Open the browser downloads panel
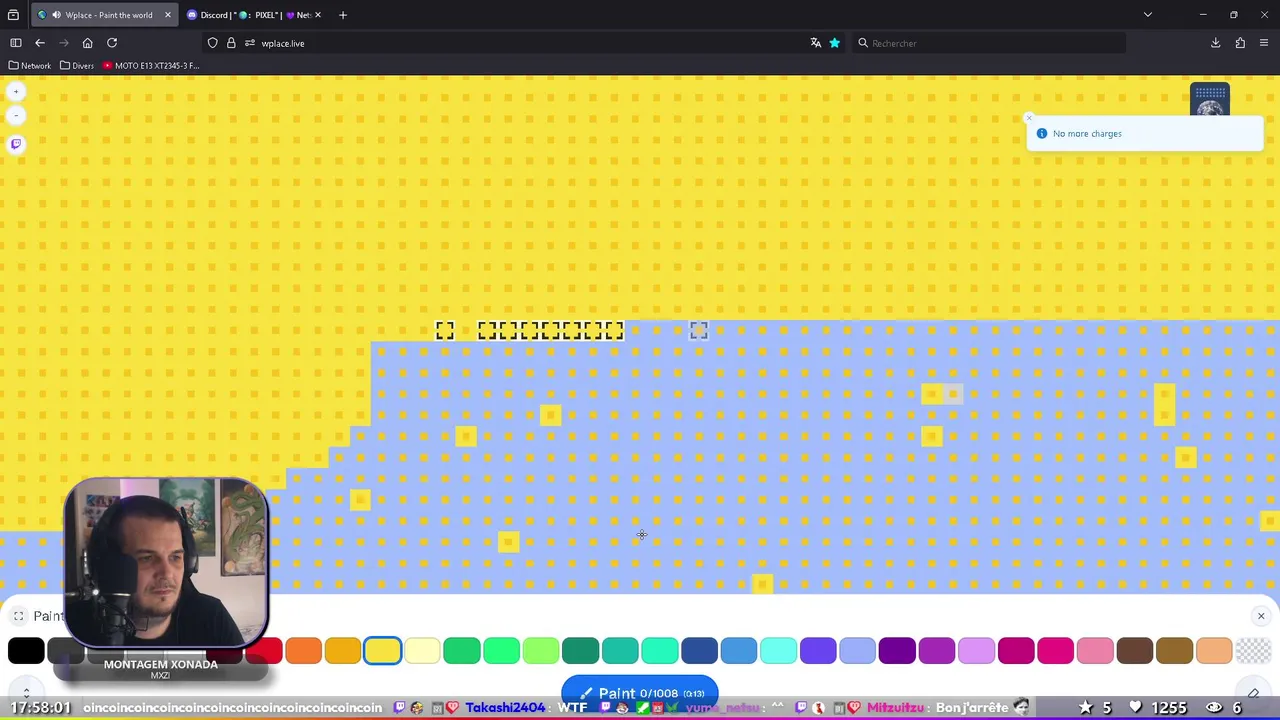The height and width of the screenshot is (720, 1280). pyautogui.click(x=1216, y=43)
